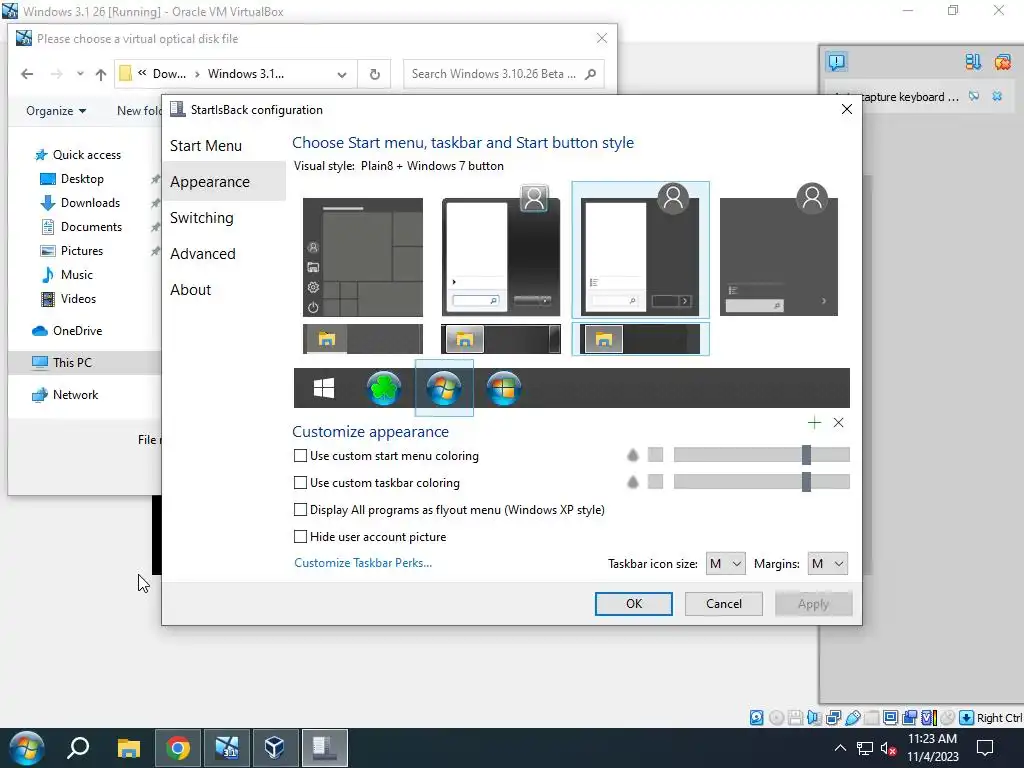The height and width of the screenshot is (768, 1024).
Task: Check Hide user account picture
Action: [300, 537]
